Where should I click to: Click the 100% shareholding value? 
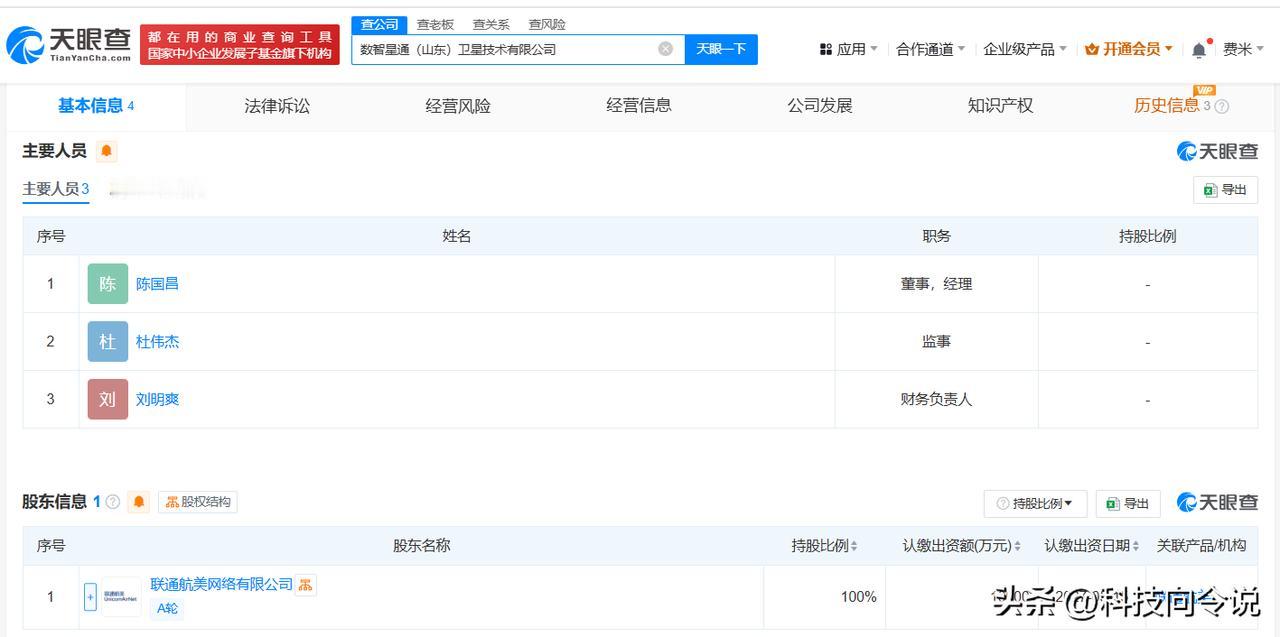(858, 597)
